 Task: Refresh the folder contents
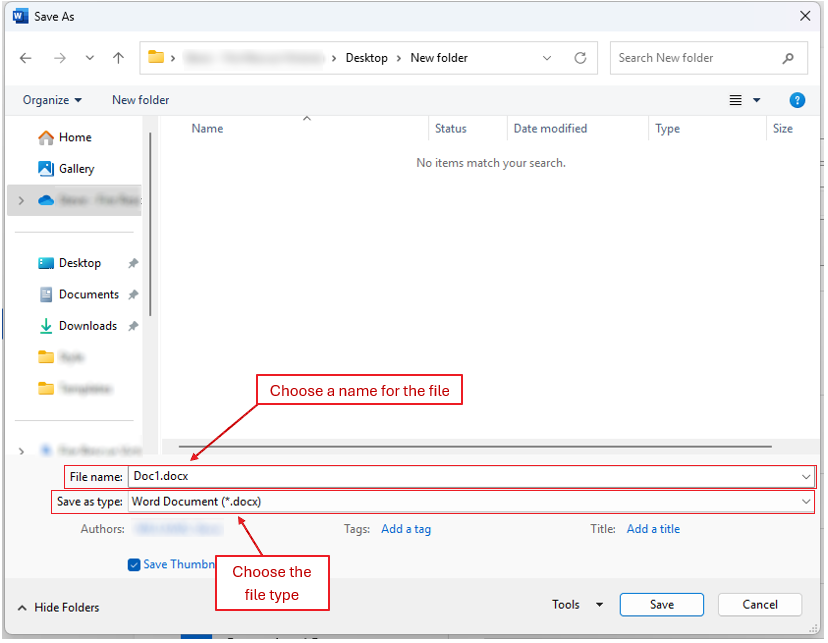pyautogui.click(x=580, y=58)
